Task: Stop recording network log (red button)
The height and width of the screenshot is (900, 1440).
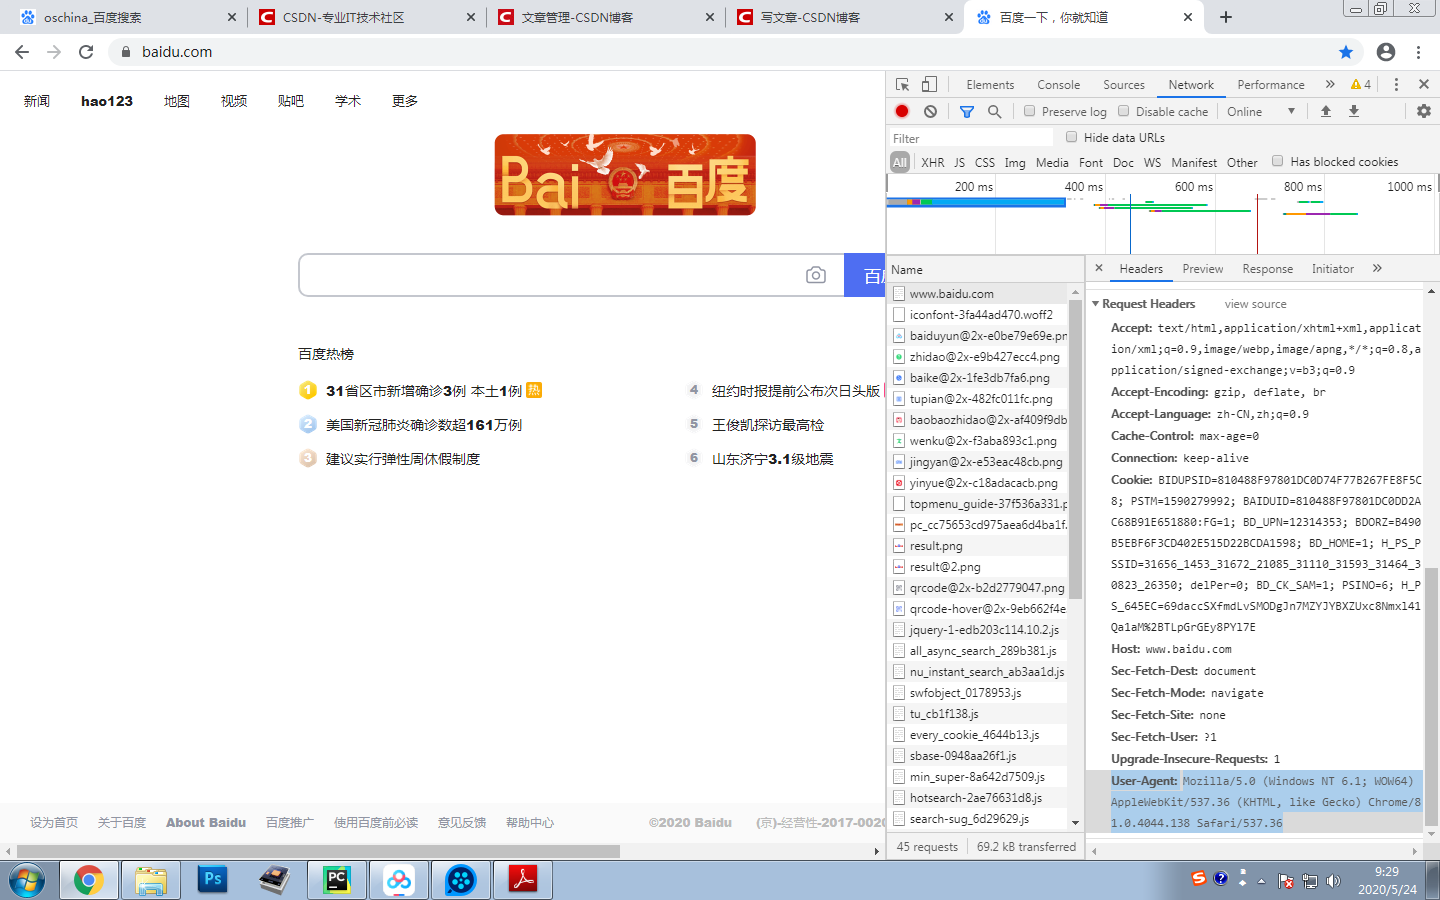Action: pyautogui.click(x=902, y=112)
